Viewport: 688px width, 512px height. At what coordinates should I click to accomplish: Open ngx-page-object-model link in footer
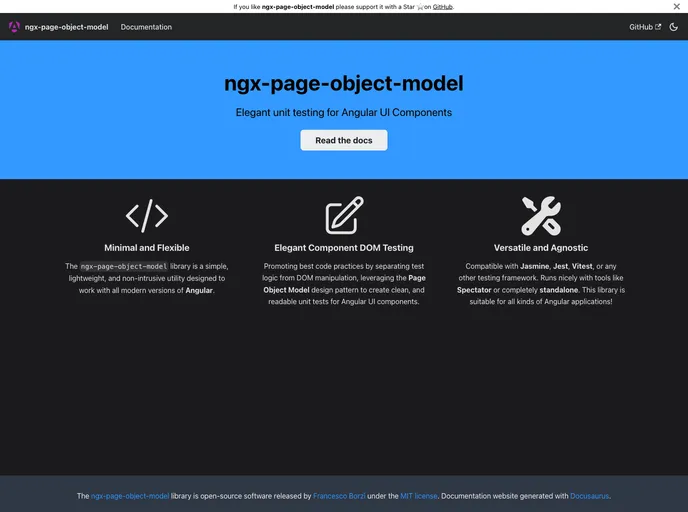tap(130, 496)
